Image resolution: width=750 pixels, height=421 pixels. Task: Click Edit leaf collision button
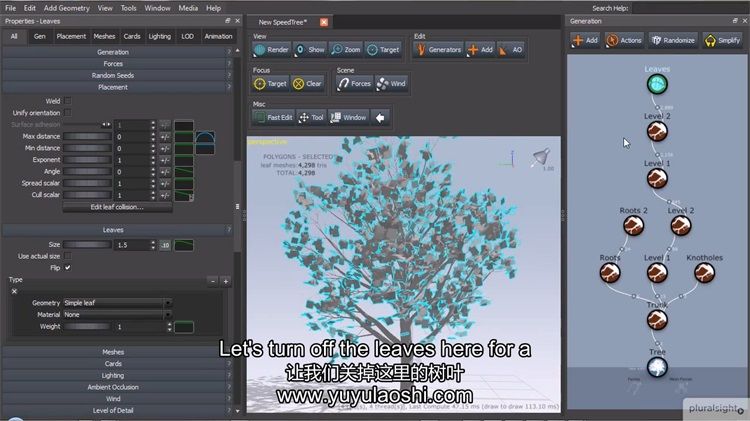tap(117, 207)
